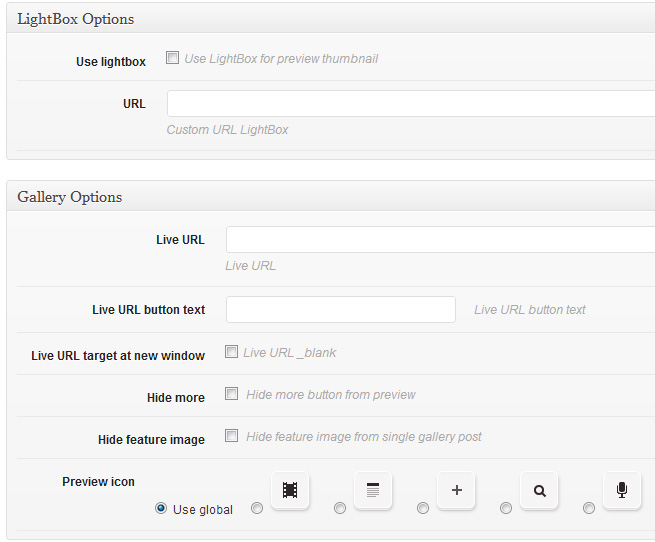This screenshot has width=655, height=542.
Task: Click the Gallery Options panel header
Action: tap(331, 196)
